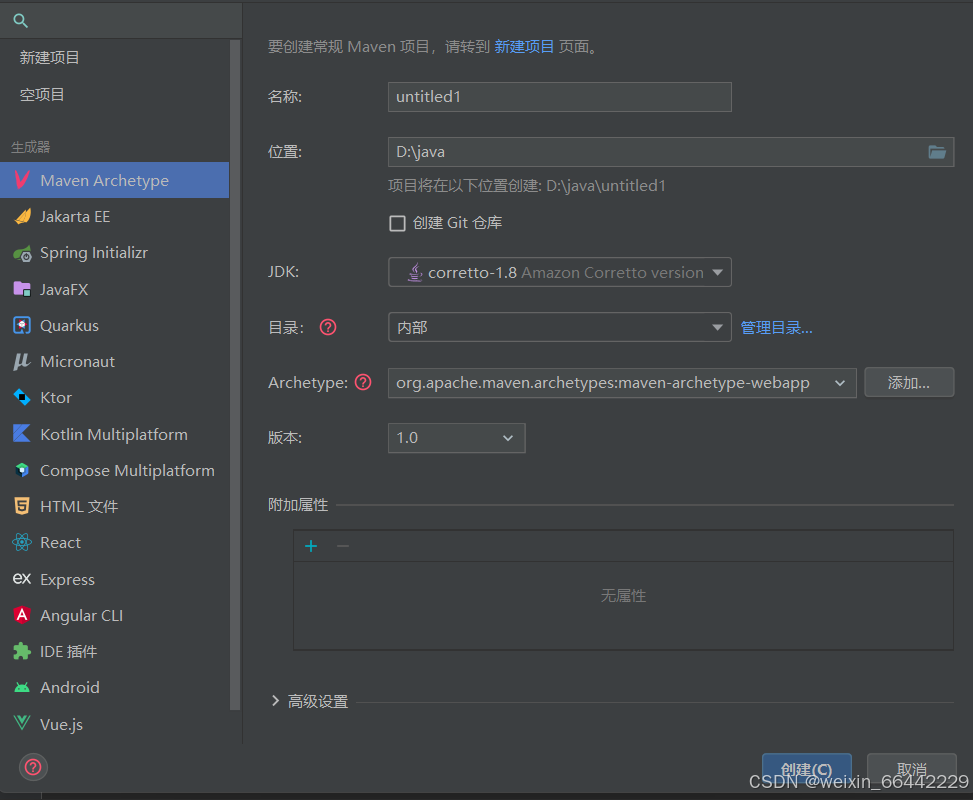
Task: Select the JavaFX generator label
Action: point(64,290)
